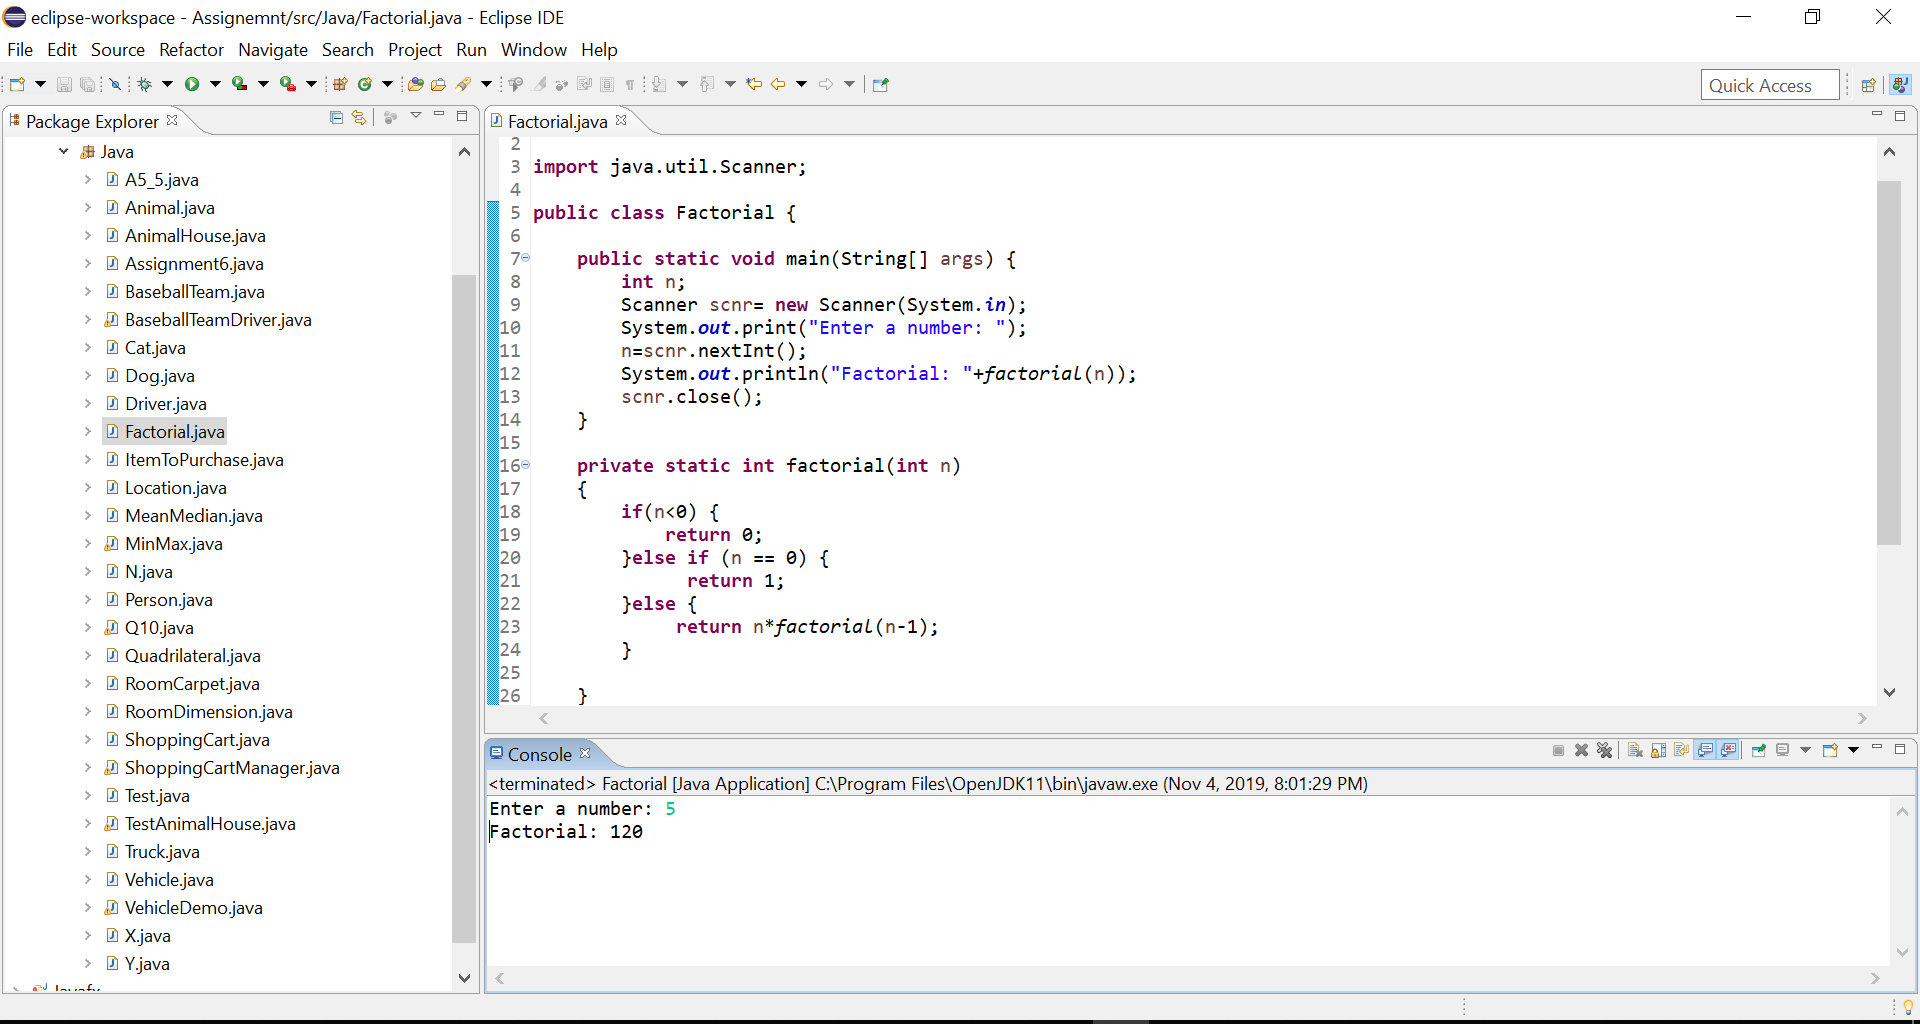Select the Console view tab
1920x1024 pixels.
(540, 755)
